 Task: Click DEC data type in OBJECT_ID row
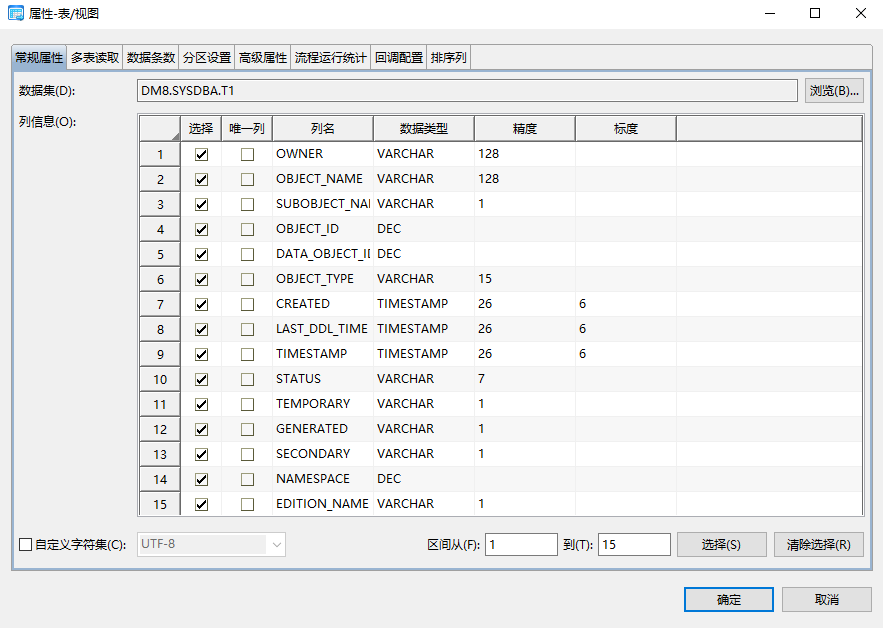coord(423,229)
